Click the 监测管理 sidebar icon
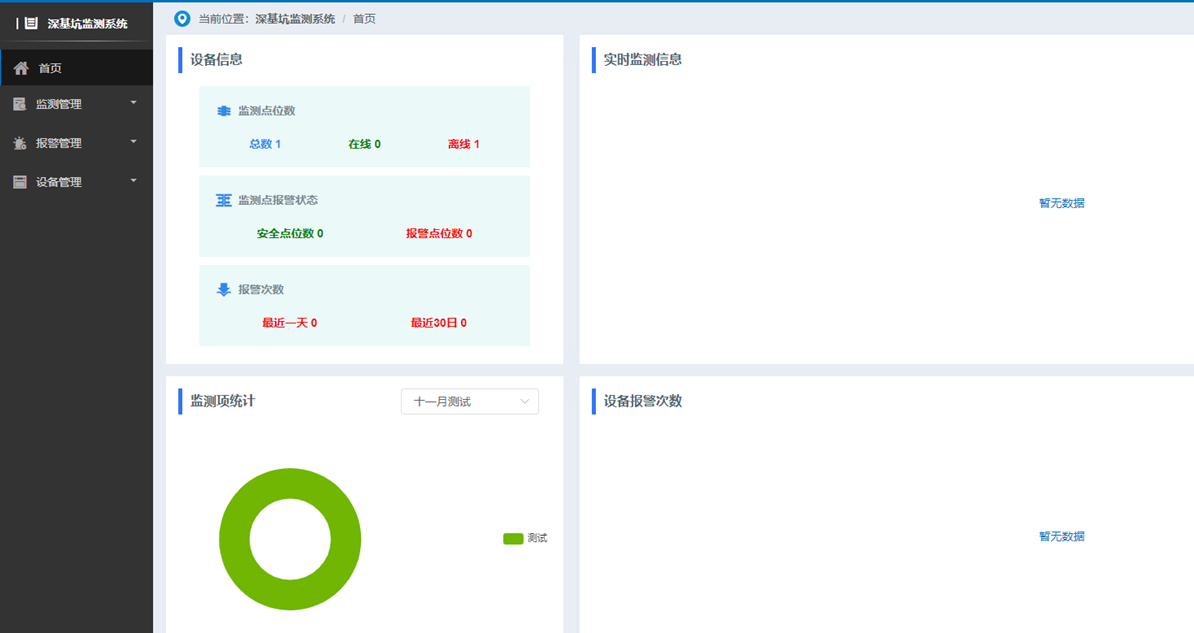This screenshot has height=633, width=1194. point(20,104)
